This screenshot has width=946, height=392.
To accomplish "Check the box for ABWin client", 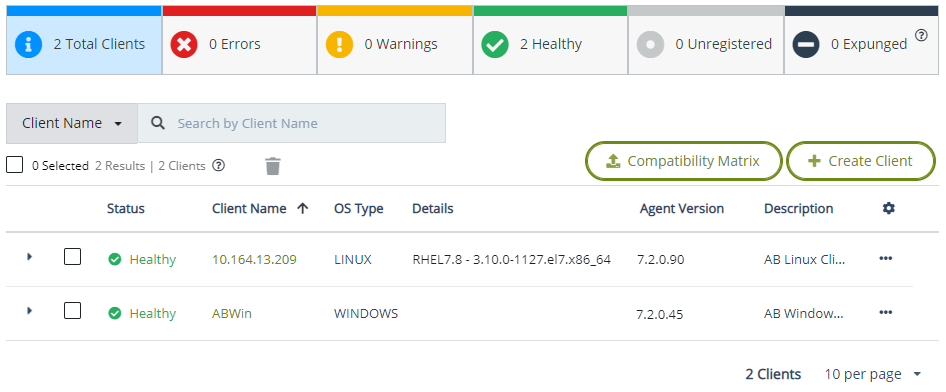I will 72,311.
